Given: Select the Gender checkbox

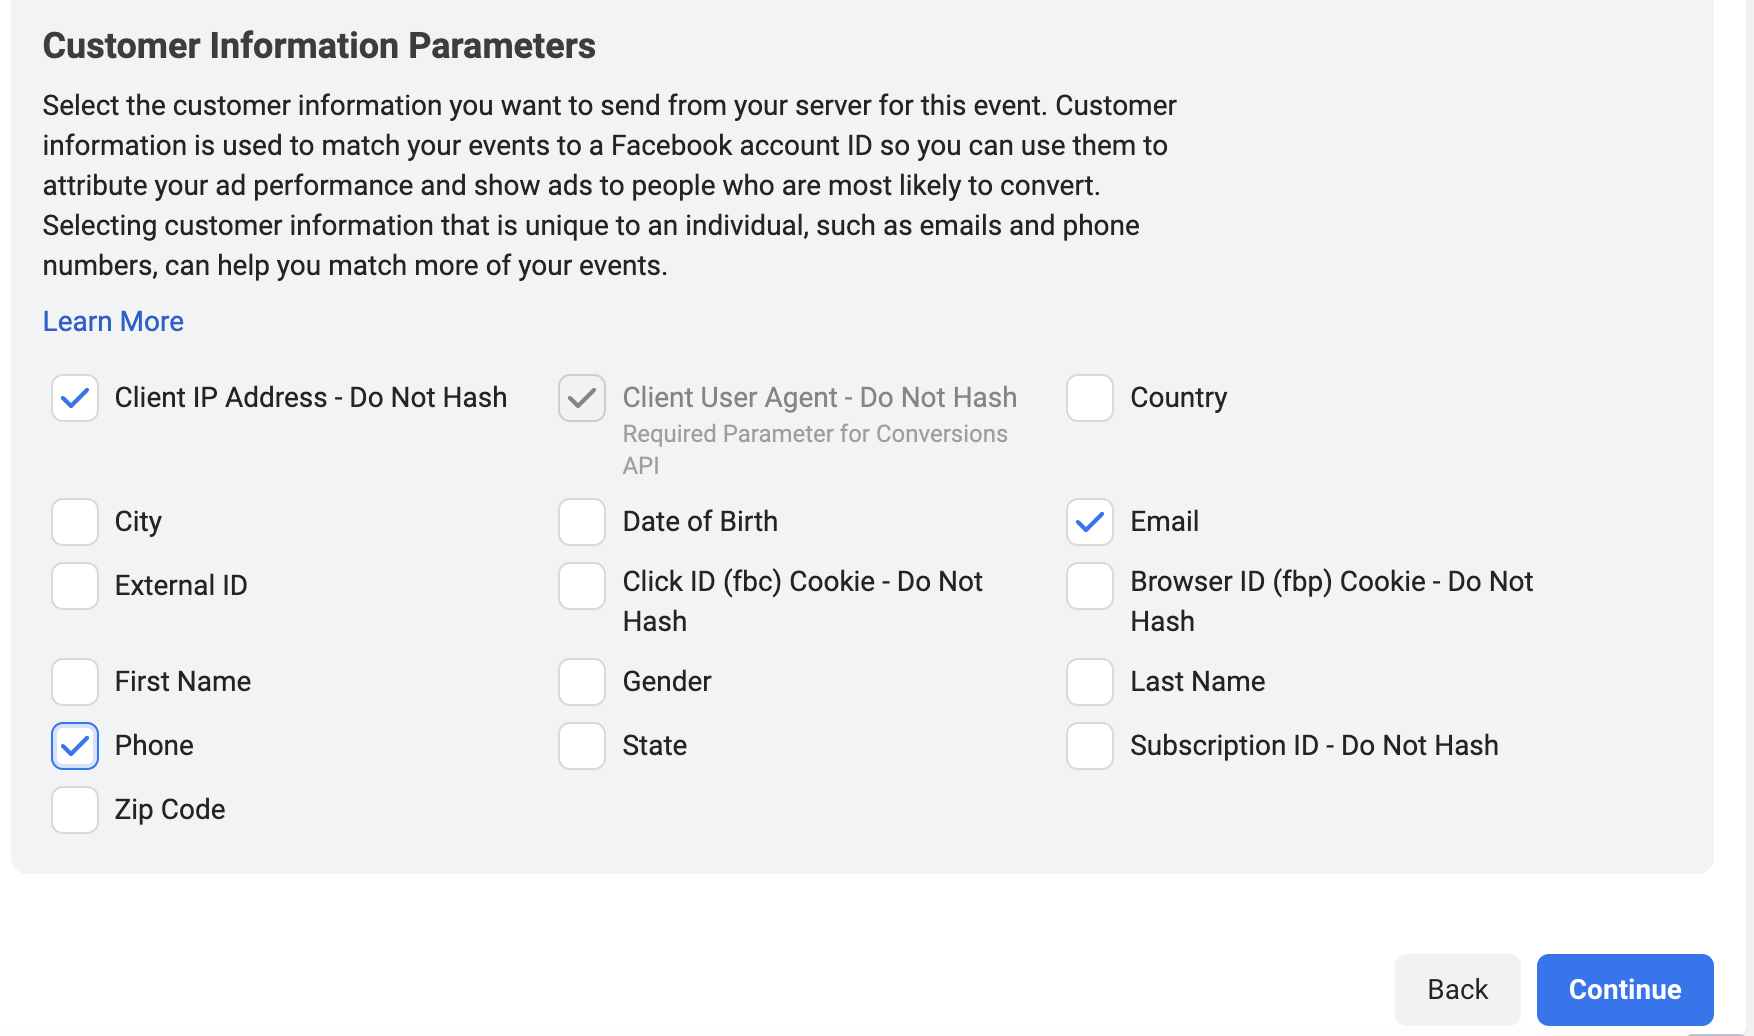Looking at the screenshot, I should tap(582, 682).
